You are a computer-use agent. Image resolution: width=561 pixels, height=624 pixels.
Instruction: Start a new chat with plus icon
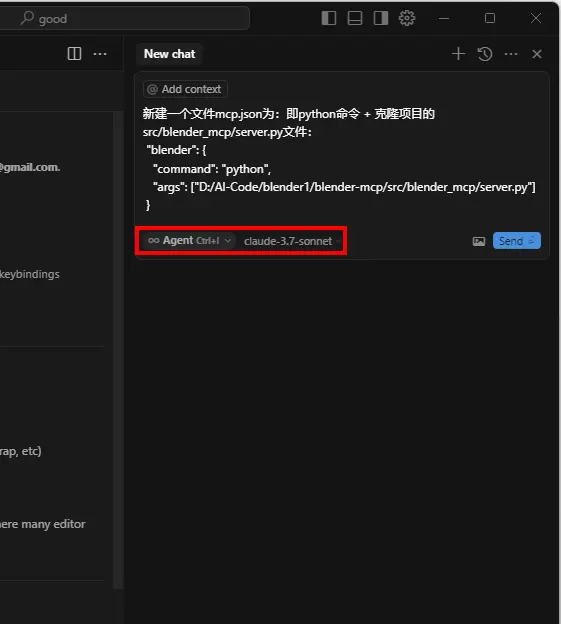458,54
